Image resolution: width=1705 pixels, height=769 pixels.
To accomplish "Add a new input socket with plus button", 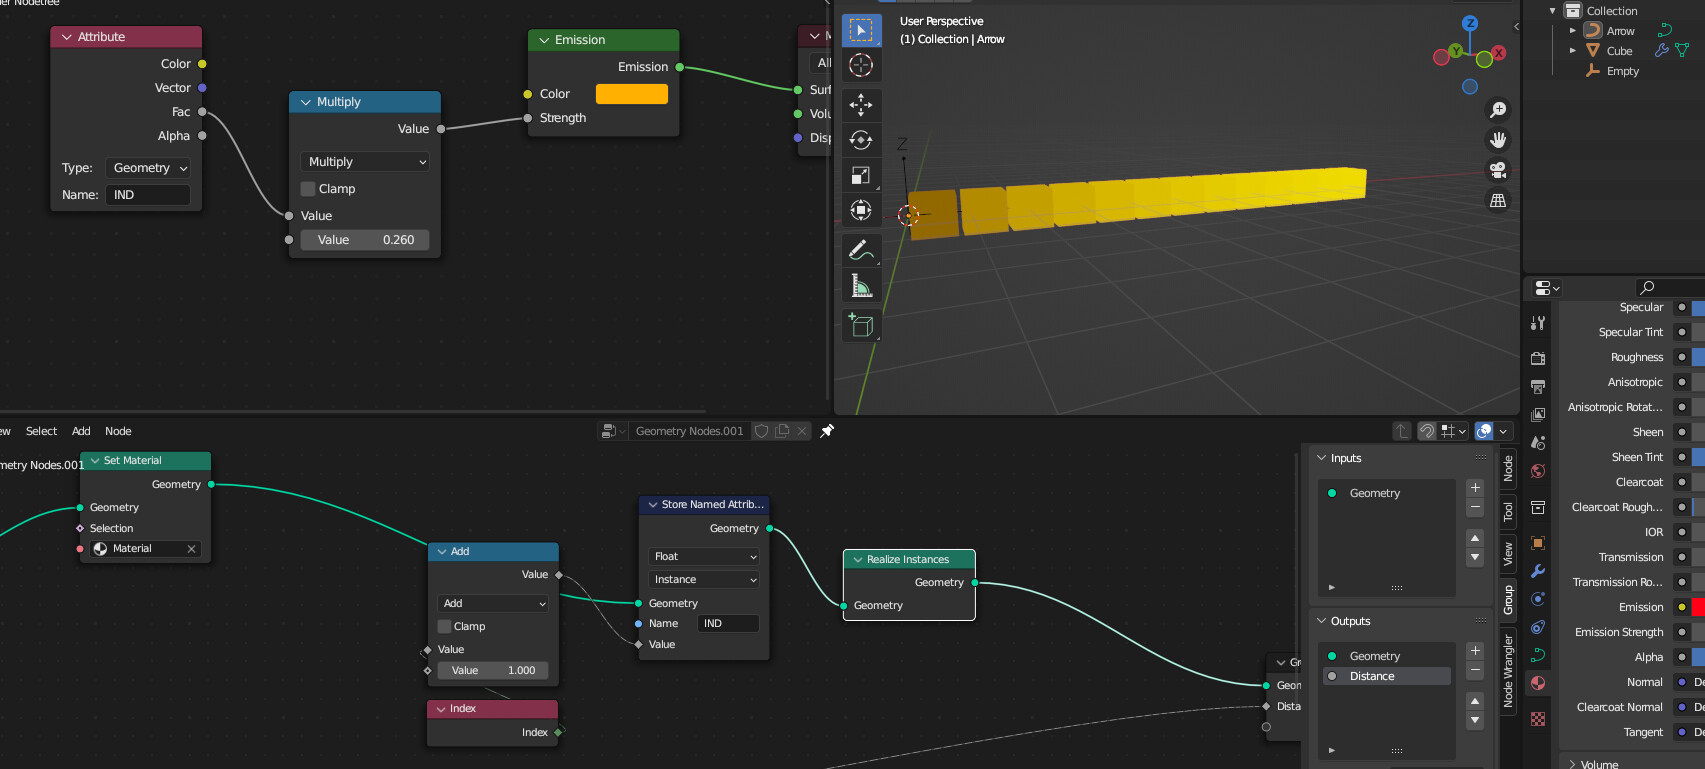I will [1475, 487].
